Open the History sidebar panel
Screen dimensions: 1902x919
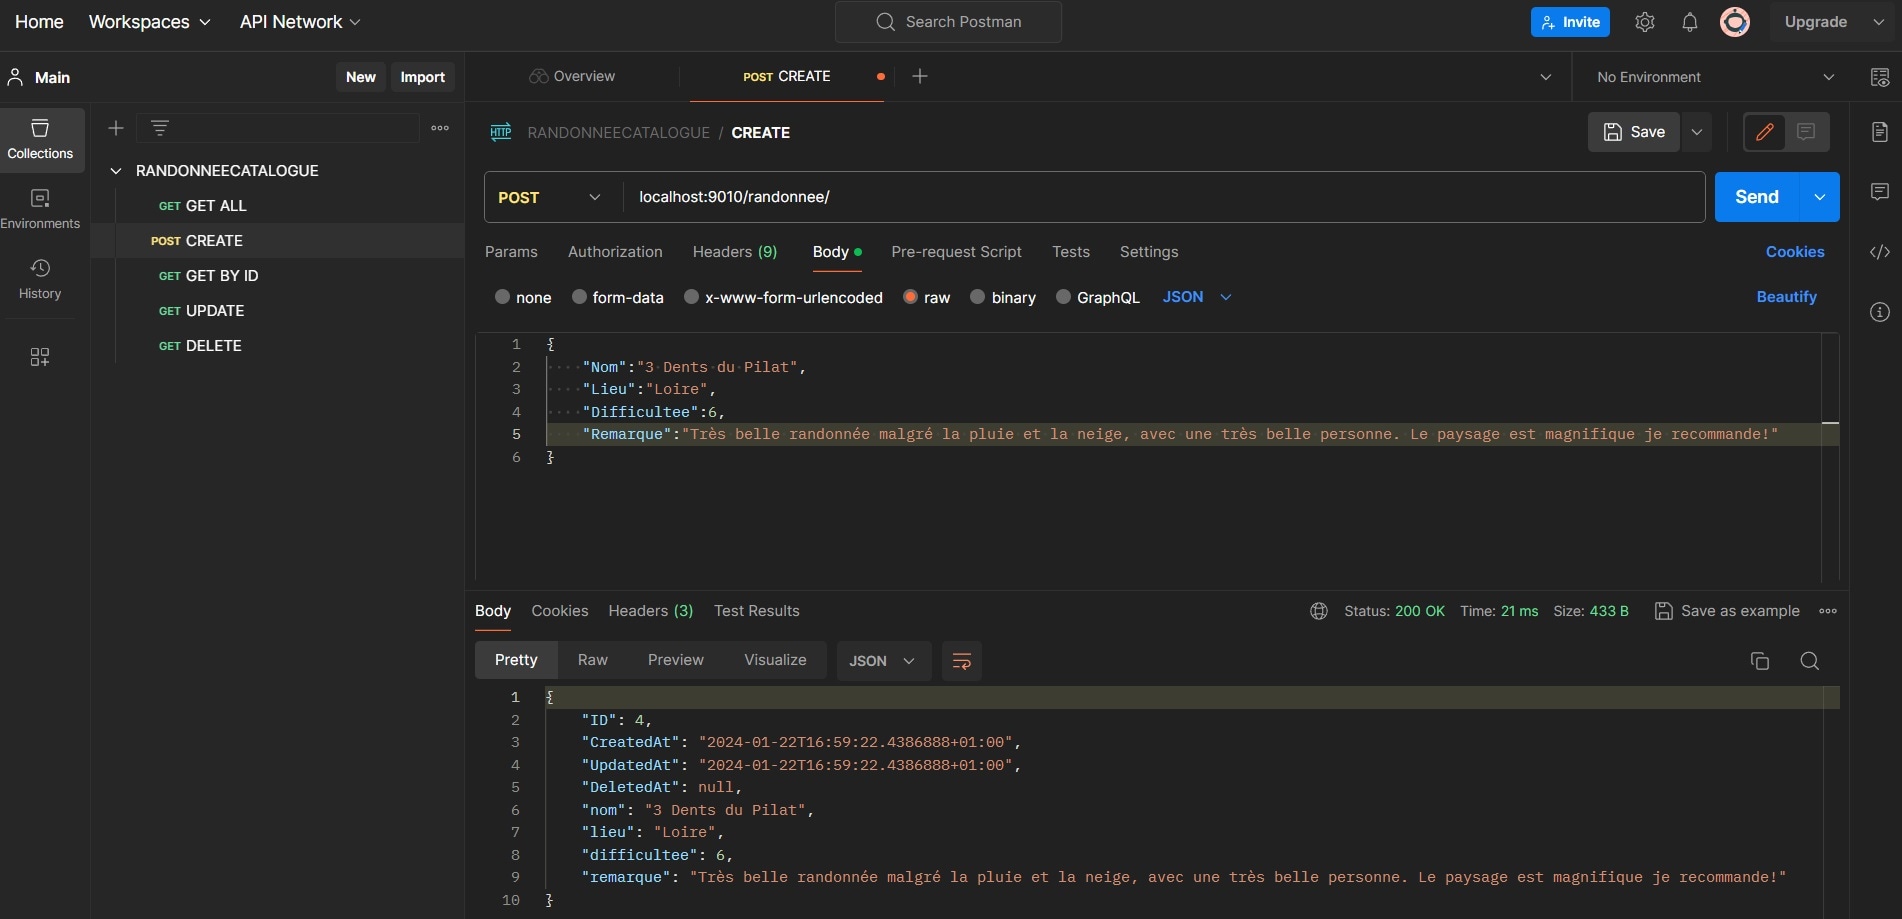point(40,278)
